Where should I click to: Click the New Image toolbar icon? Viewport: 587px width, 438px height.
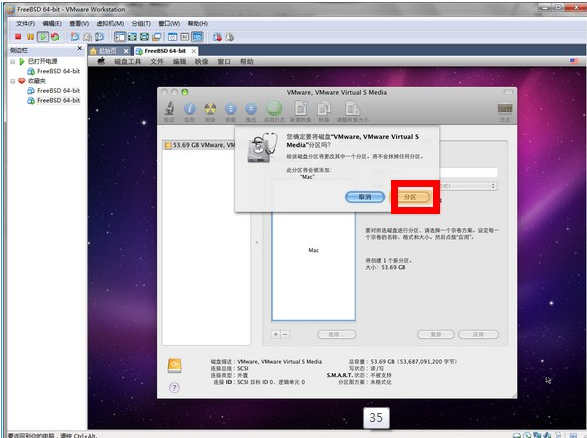click(301, 109)
